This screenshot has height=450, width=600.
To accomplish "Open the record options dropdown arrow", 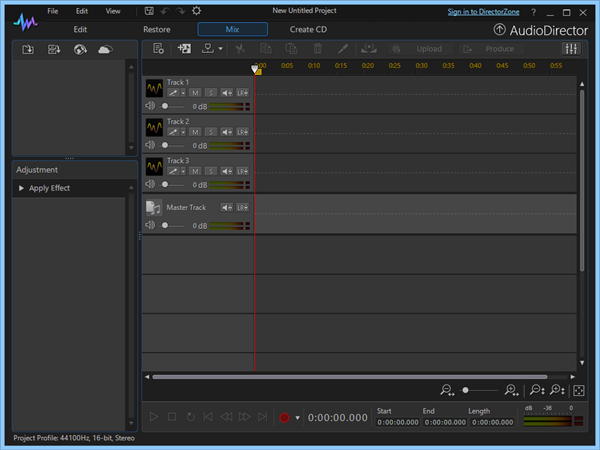I will coord(297,417).
